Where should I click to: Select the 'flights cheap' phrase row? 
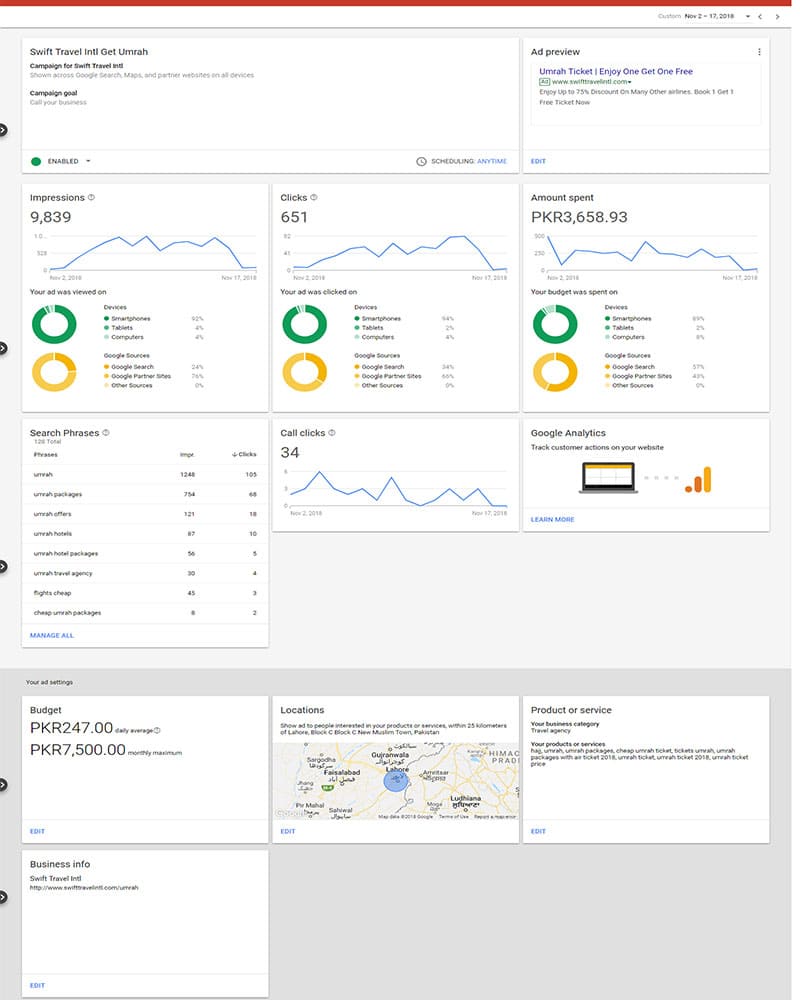click(145, 593)
